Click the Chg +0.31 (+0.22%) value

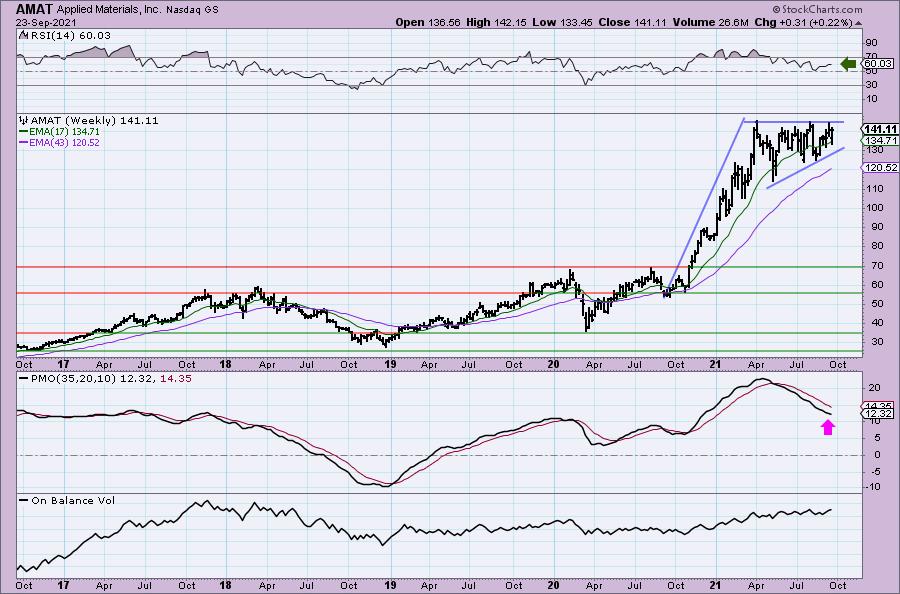click(804, 22)
